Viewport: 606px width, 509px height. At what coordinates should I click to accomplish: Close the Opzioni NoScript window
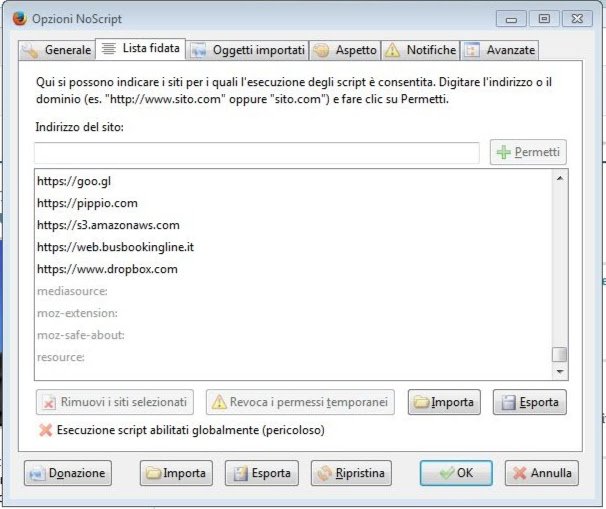577,19
